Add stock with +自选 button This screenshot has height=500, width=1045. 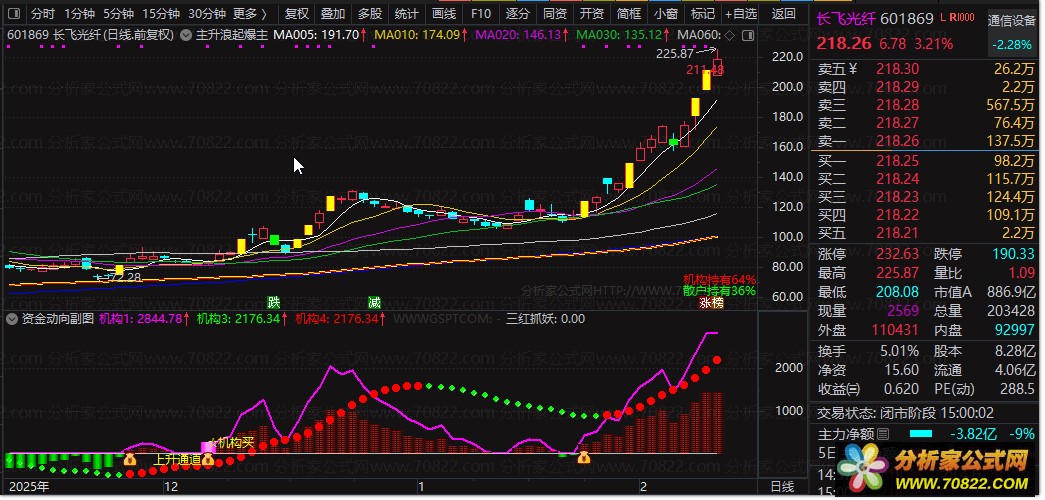coord(741,13)
